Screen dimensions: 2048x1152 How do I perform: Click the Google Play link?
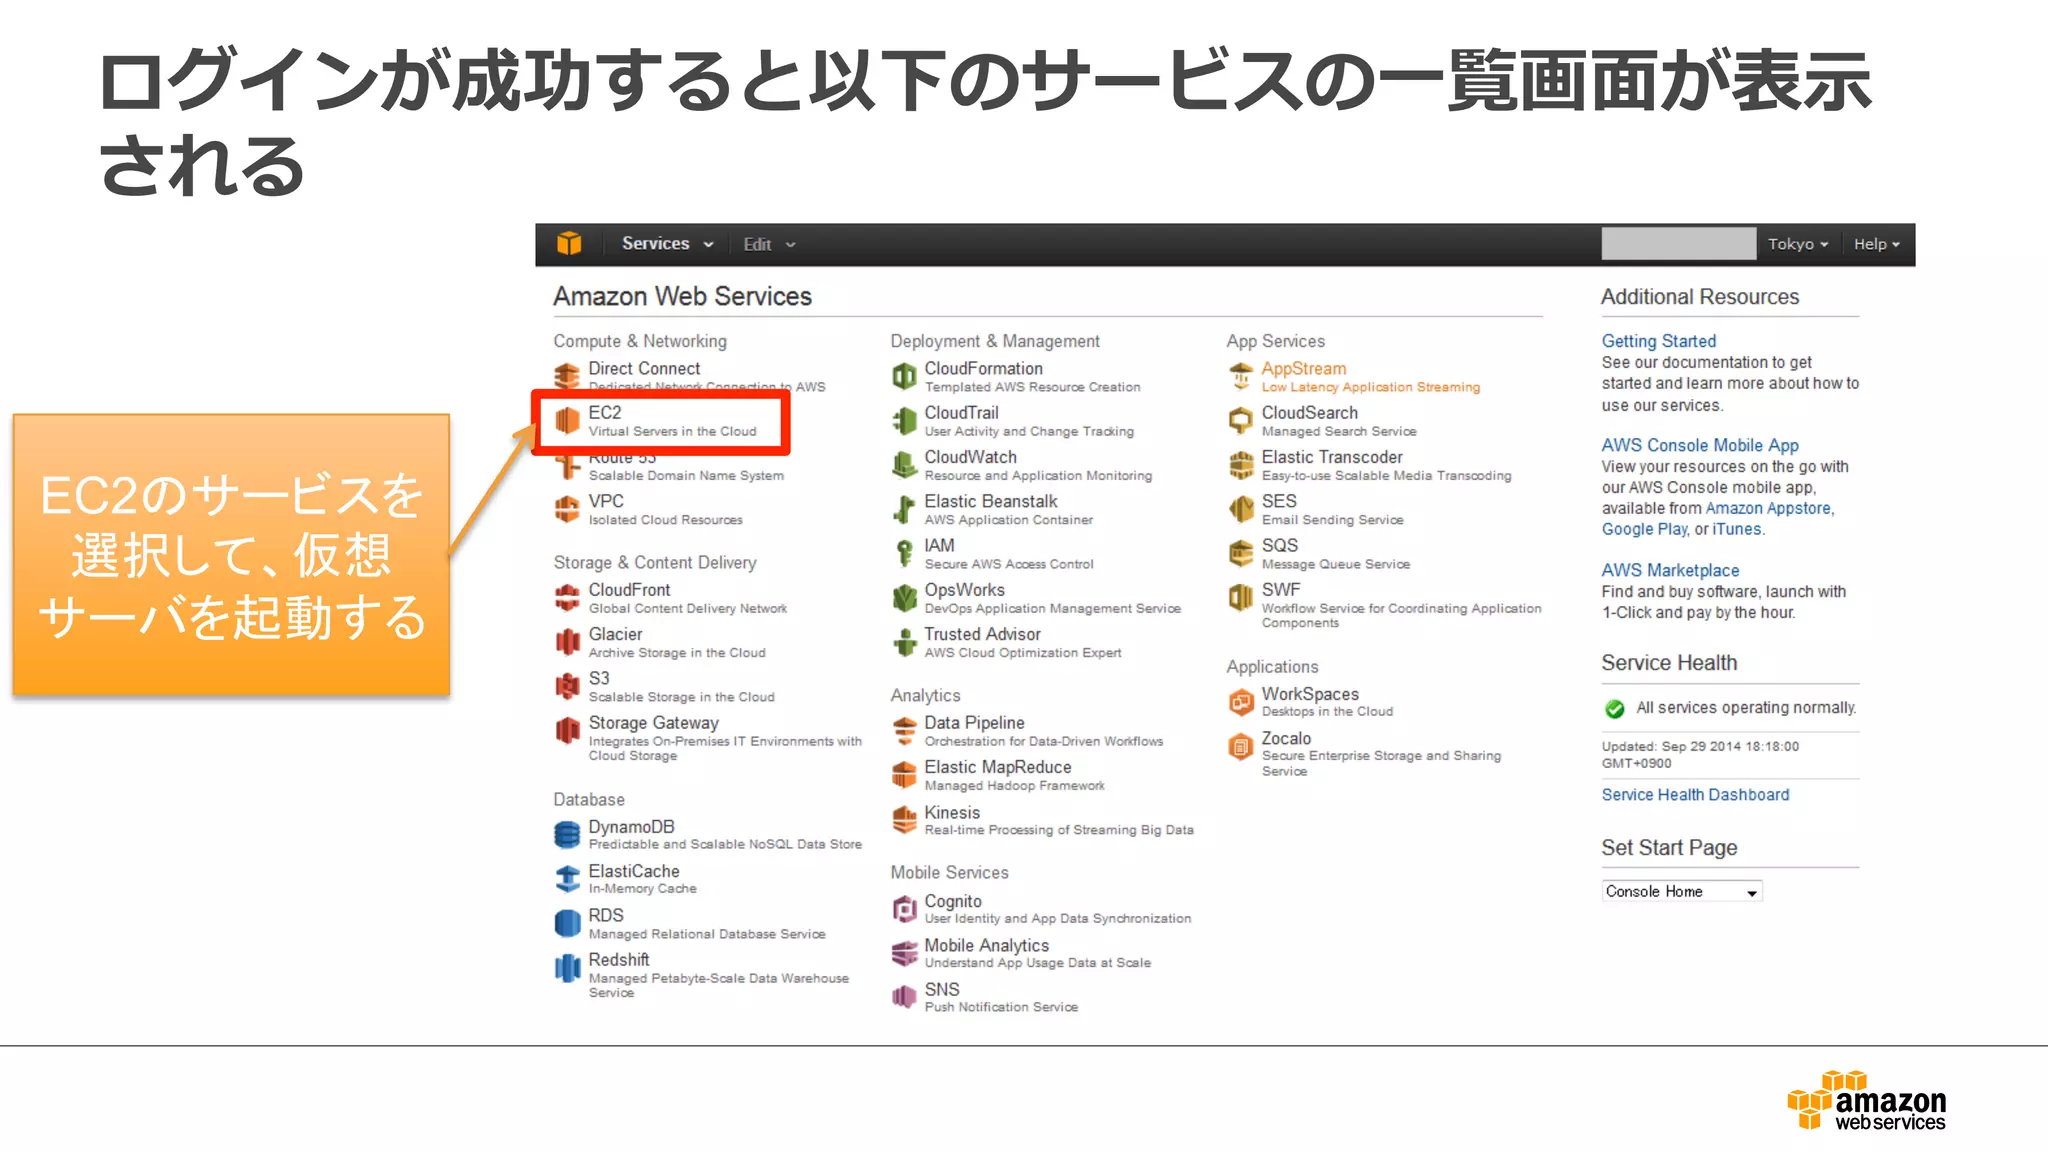(1644, 529)
